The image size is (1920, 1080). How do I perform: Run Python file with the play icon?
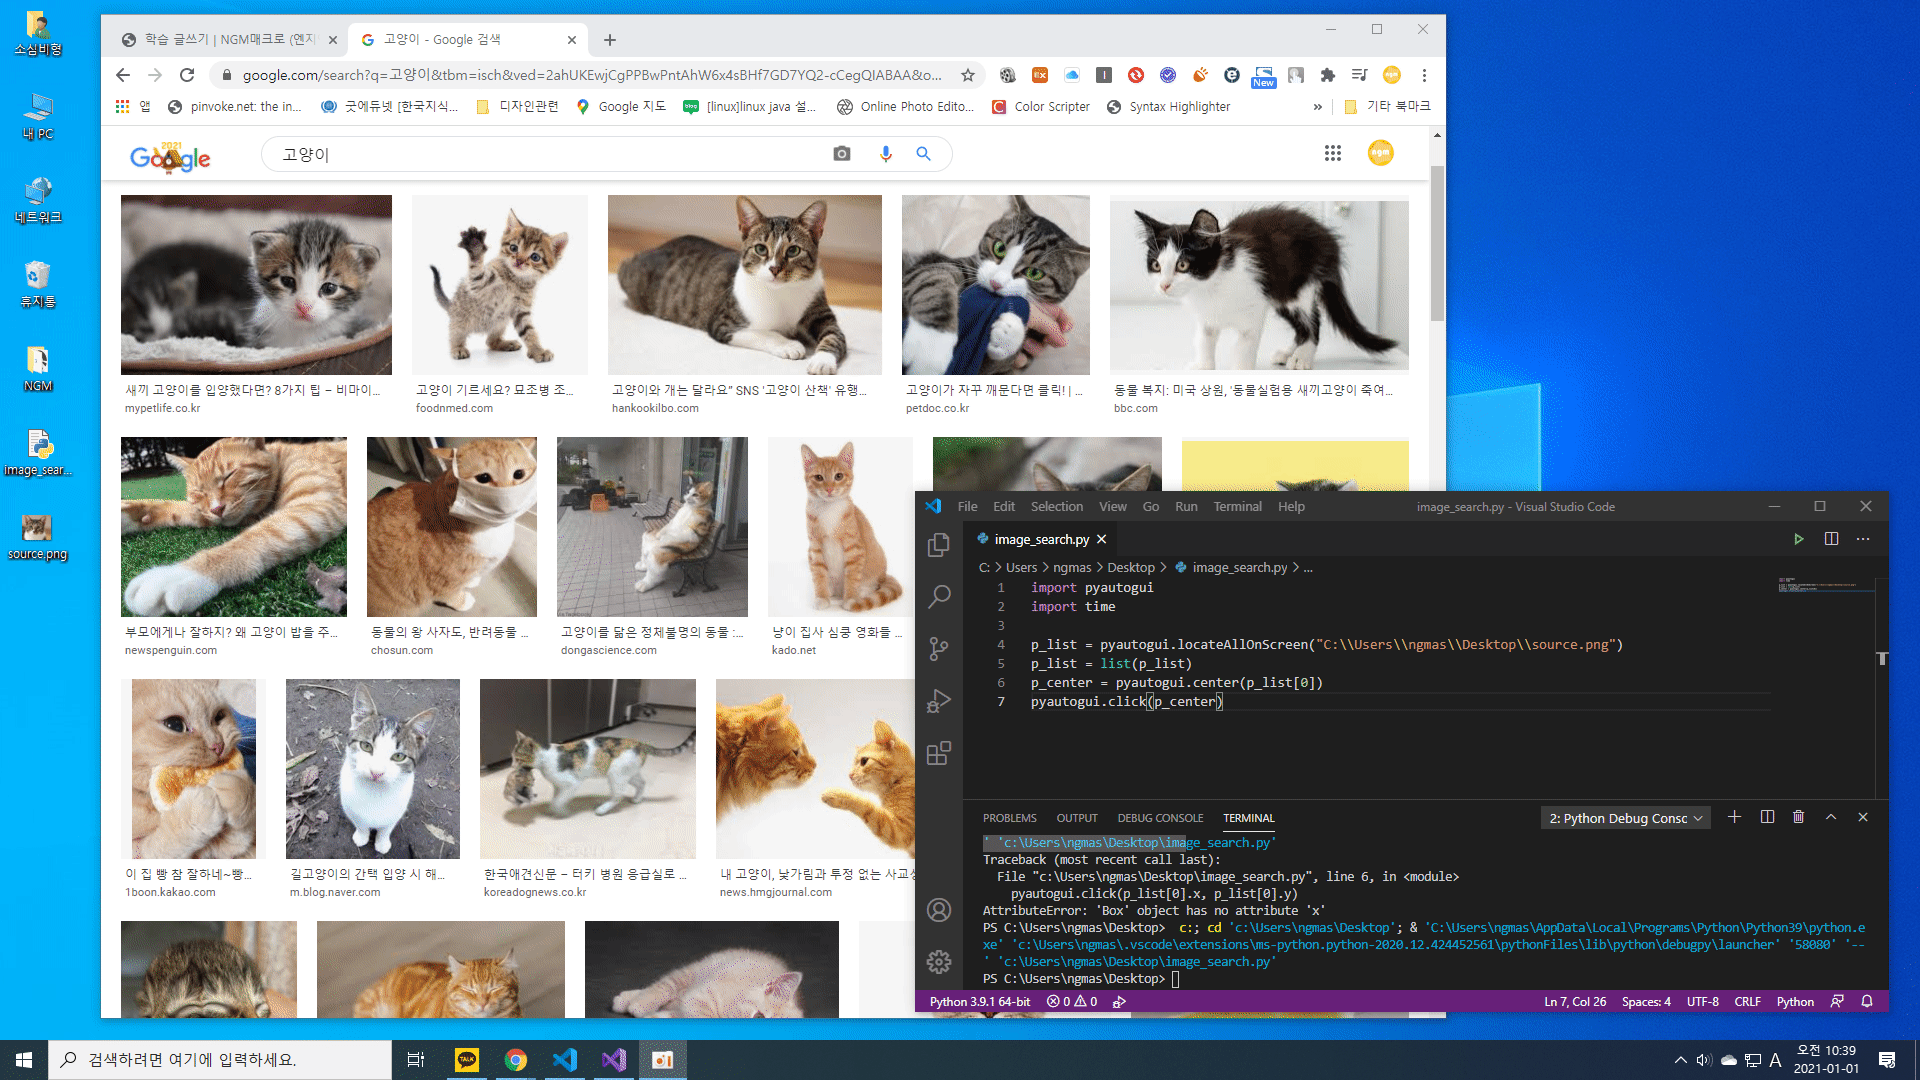[x=1798, y=539]
